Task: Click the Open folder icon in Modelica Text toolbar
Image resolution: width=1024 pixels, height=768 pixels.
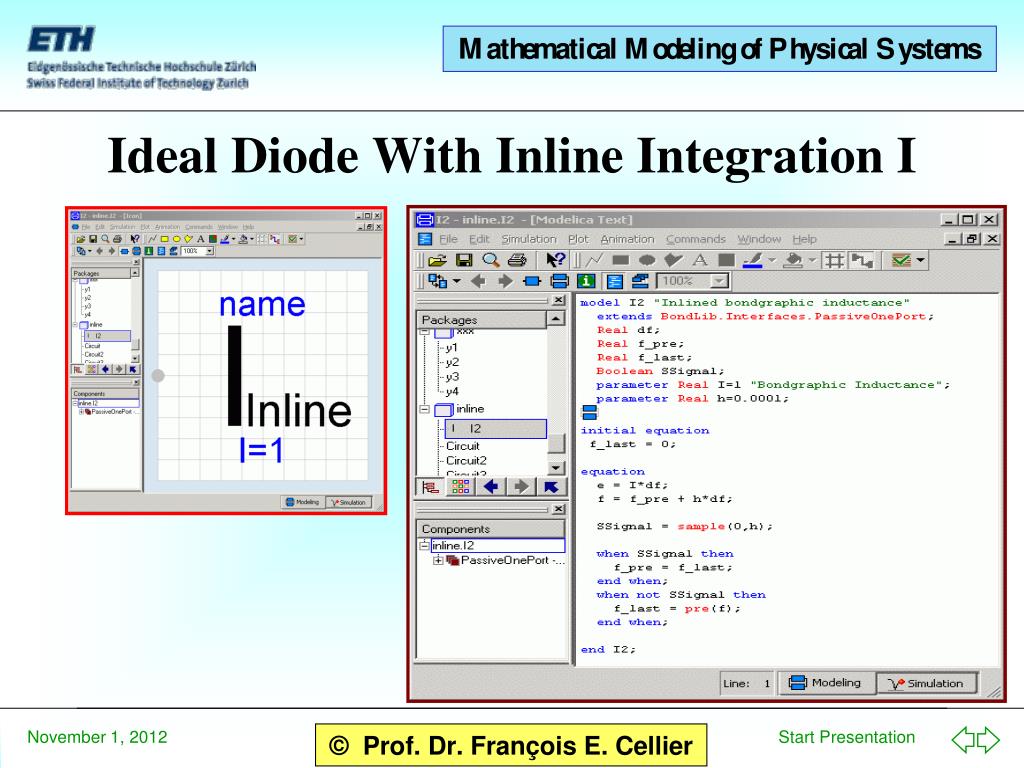Action: click(437, 261)
